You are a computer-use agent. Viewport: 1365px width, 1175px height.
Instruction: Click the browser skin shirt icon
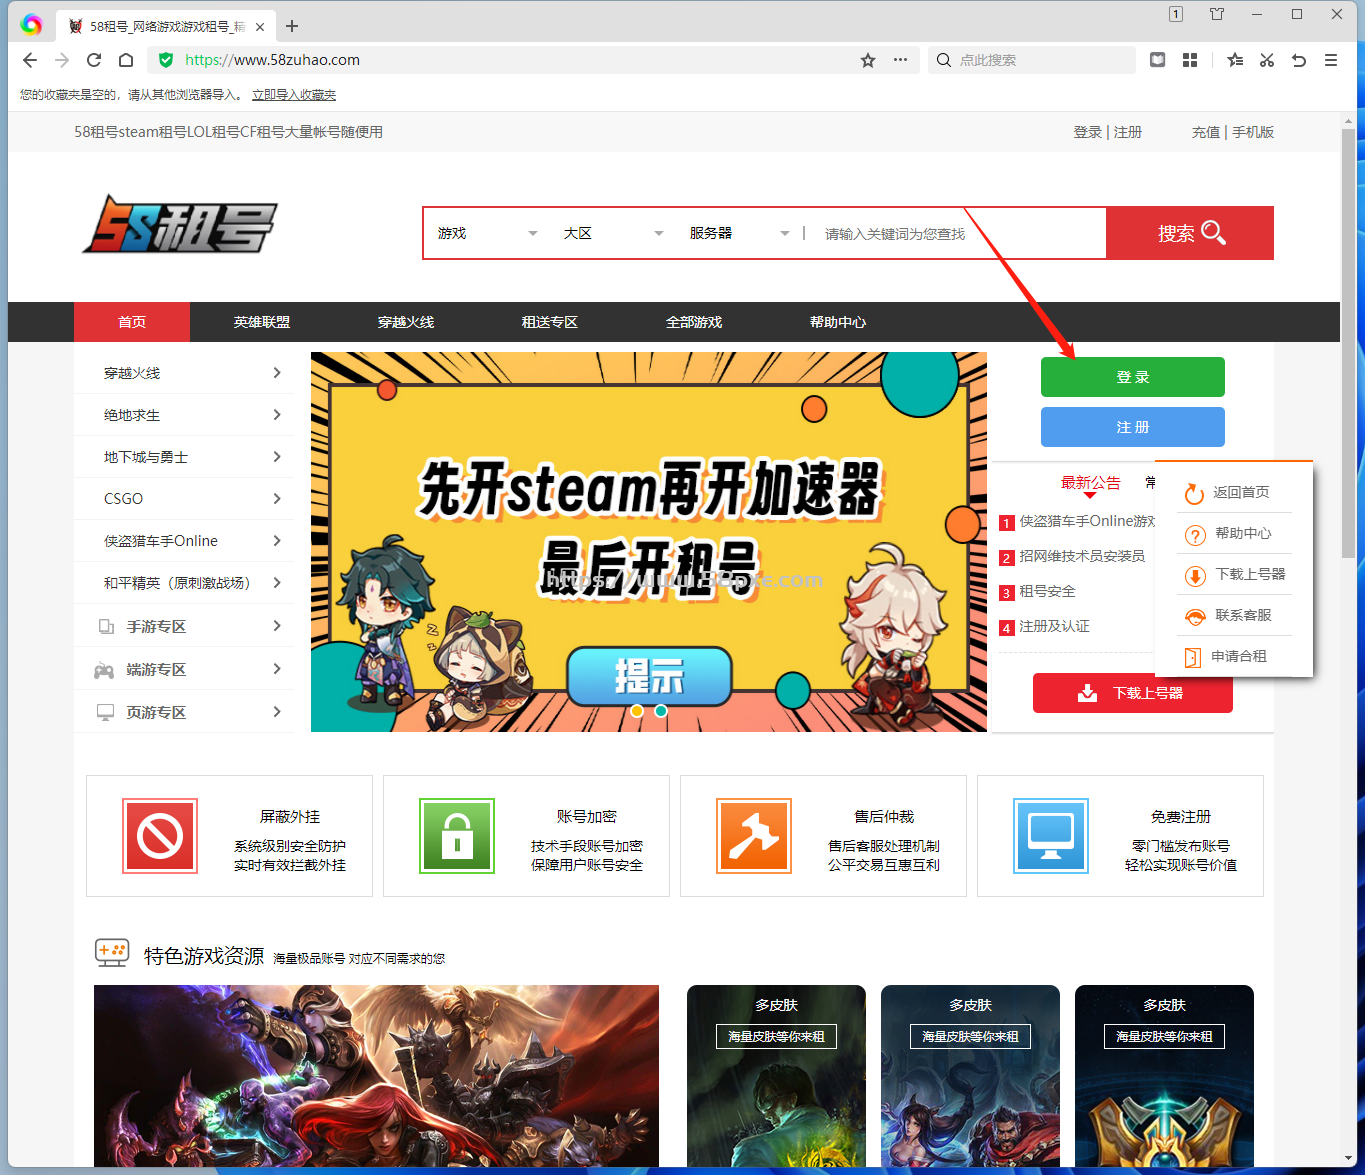click(x=1217, y=14)
